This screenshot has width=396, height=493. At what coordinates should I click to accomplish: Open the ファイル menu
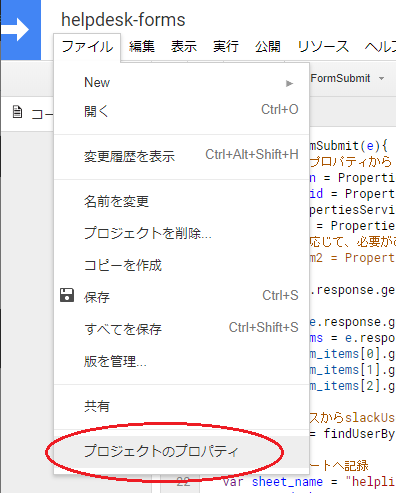pos(87,47)
